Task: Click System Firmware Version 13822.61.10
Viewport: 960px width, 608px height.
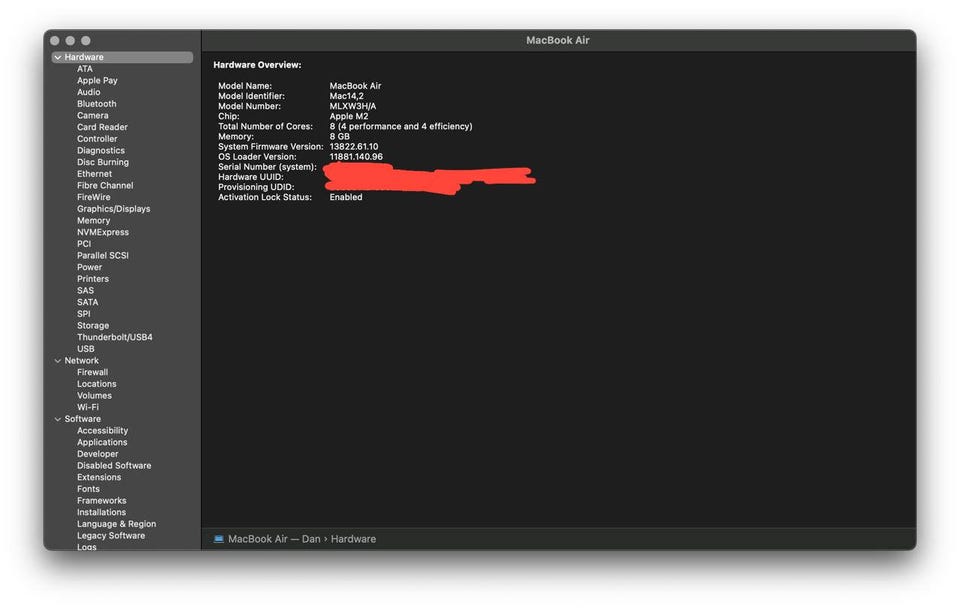Action: (354, 146)
